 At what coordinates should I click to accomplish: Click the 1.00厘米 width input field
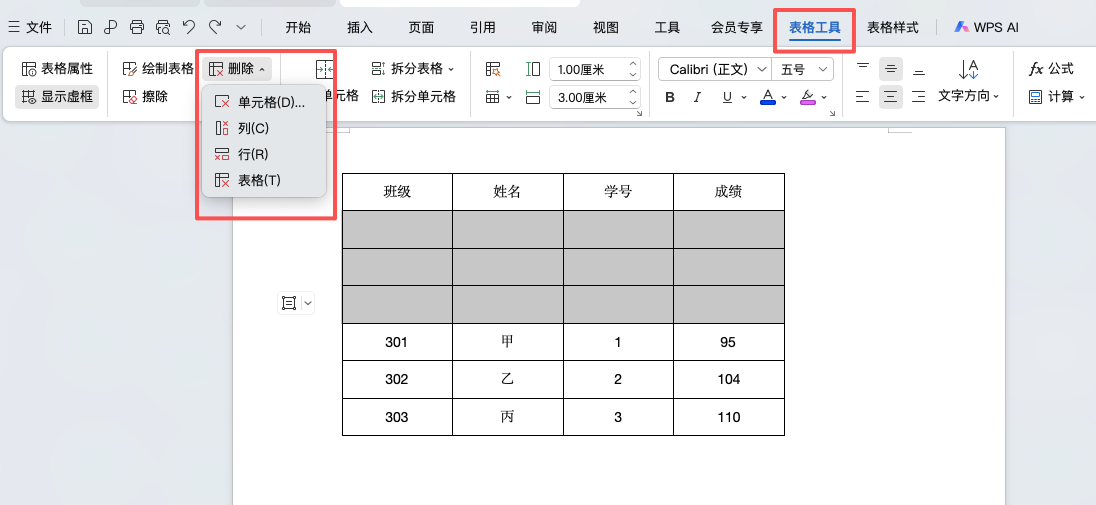(588, 69)
